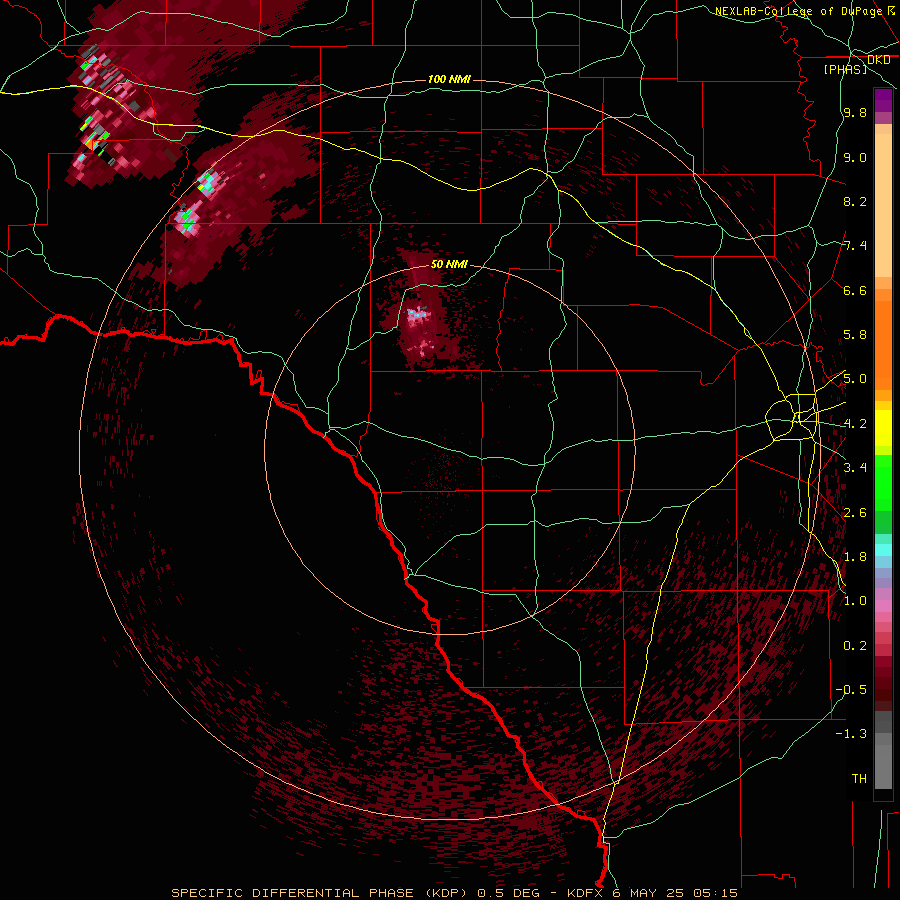Screen dimensions: 900x900
Task: Pick the pink segment of the color bar
Action: 883,606
